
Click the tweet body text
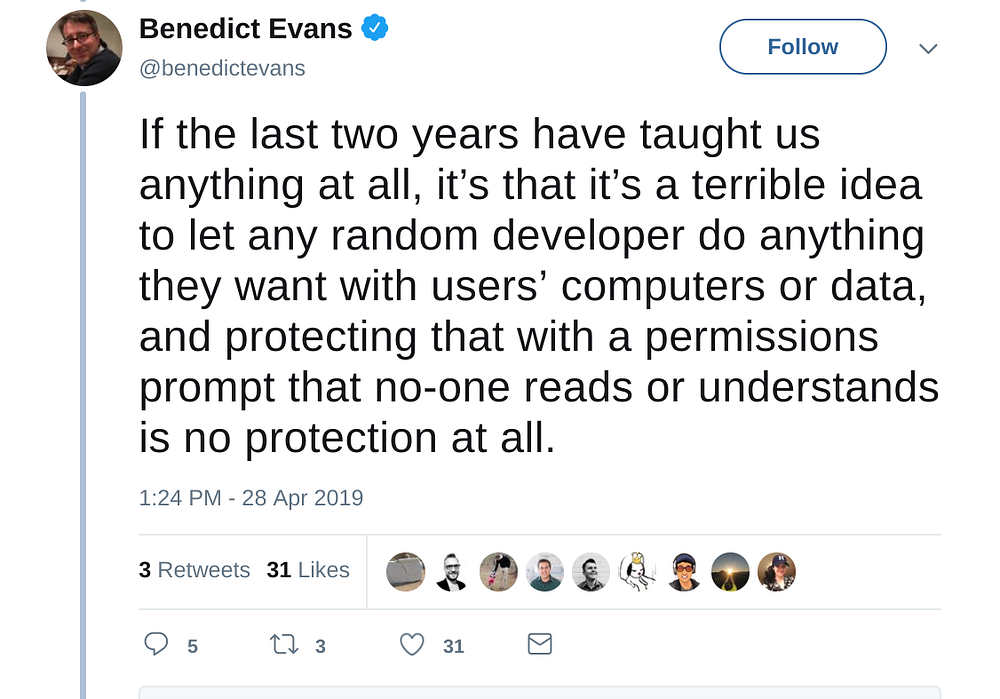point(539,286)
